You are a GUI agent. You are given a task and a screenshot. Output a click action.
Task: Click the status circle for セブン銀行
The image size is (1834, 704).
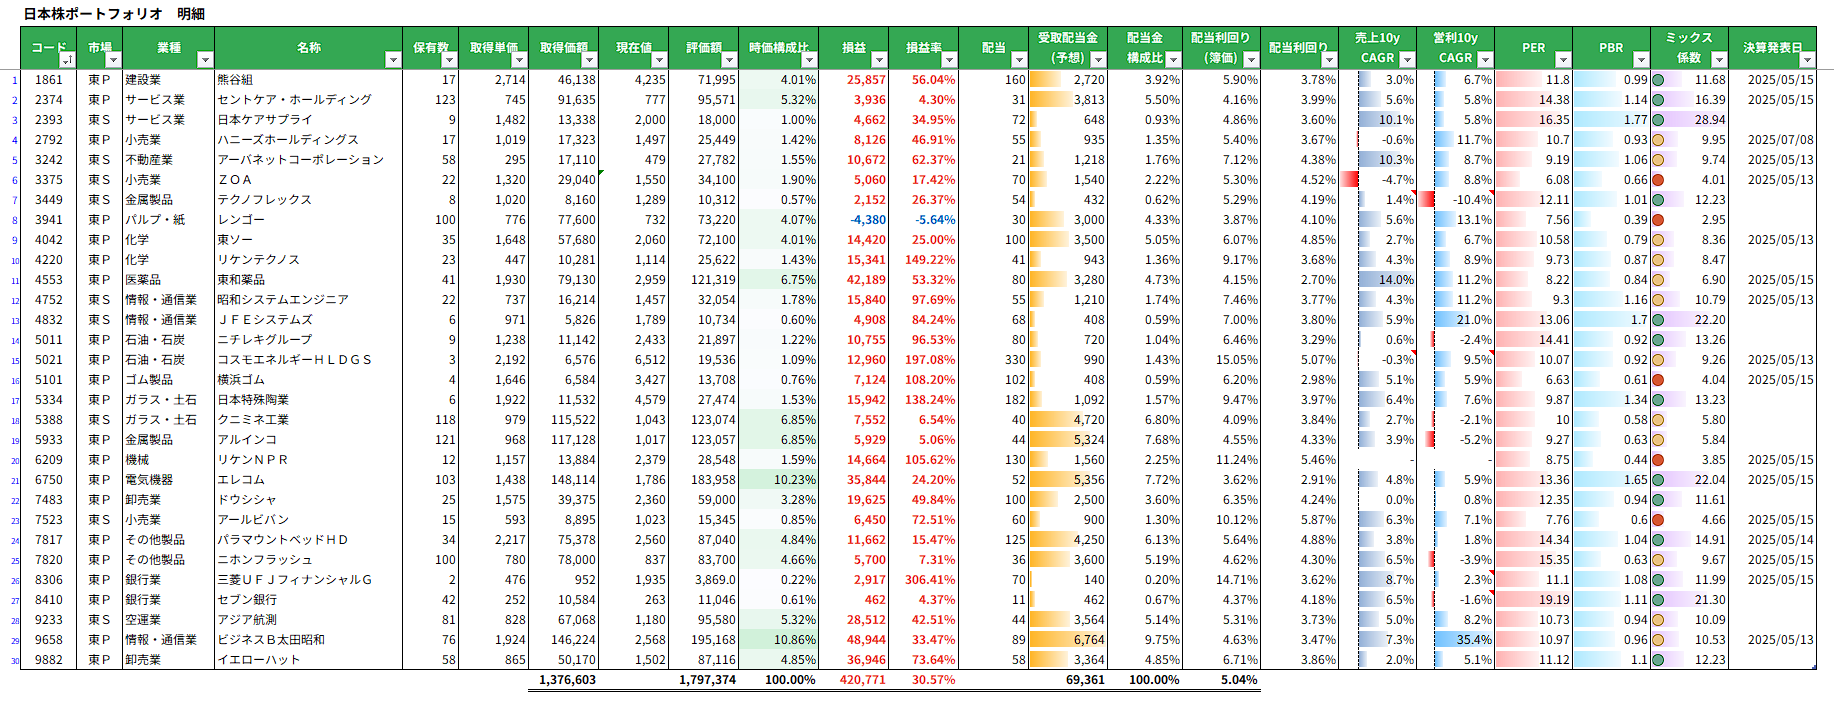click(1658, 600)
